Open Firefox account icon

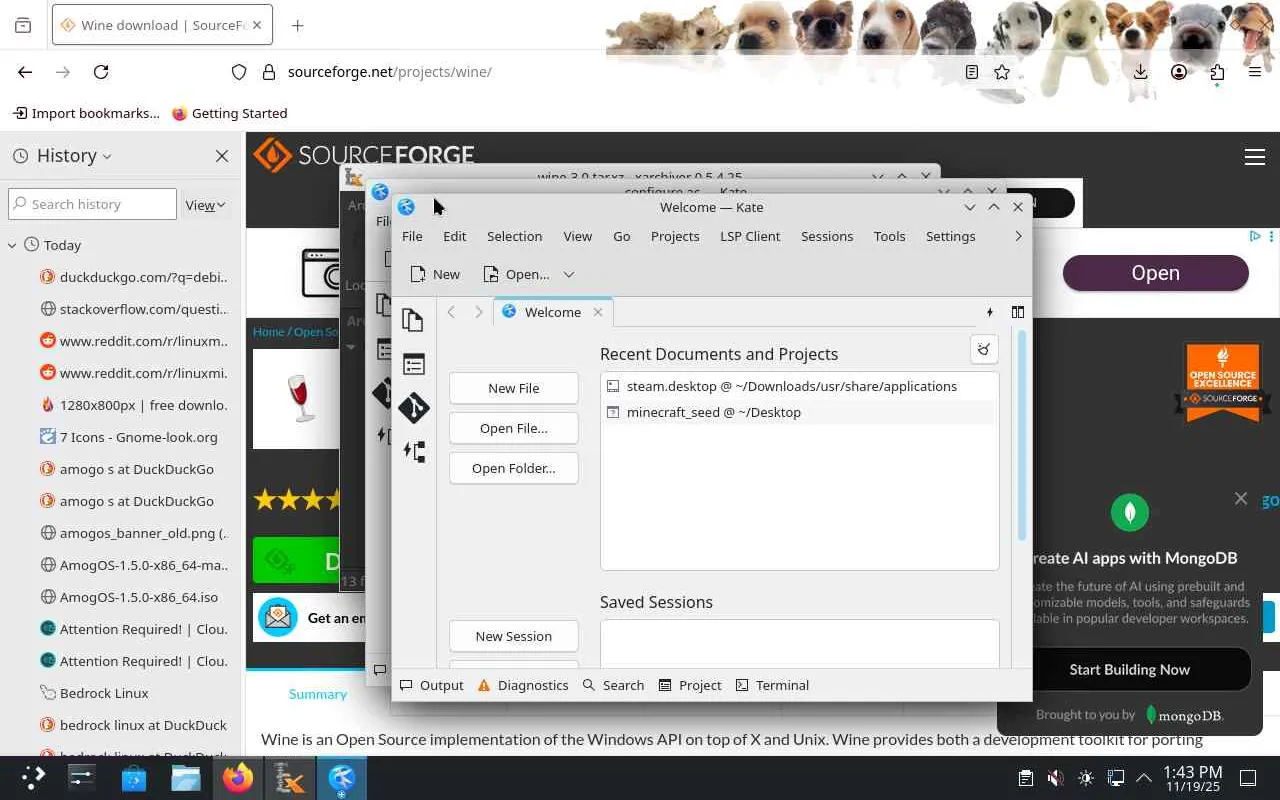pyautogui.click(x=1179, y=72)
